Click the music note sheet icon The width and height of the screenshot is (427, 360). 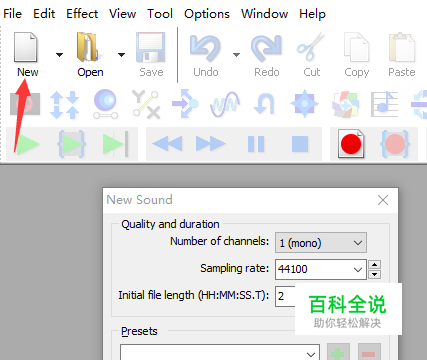(x=385, y=104)
